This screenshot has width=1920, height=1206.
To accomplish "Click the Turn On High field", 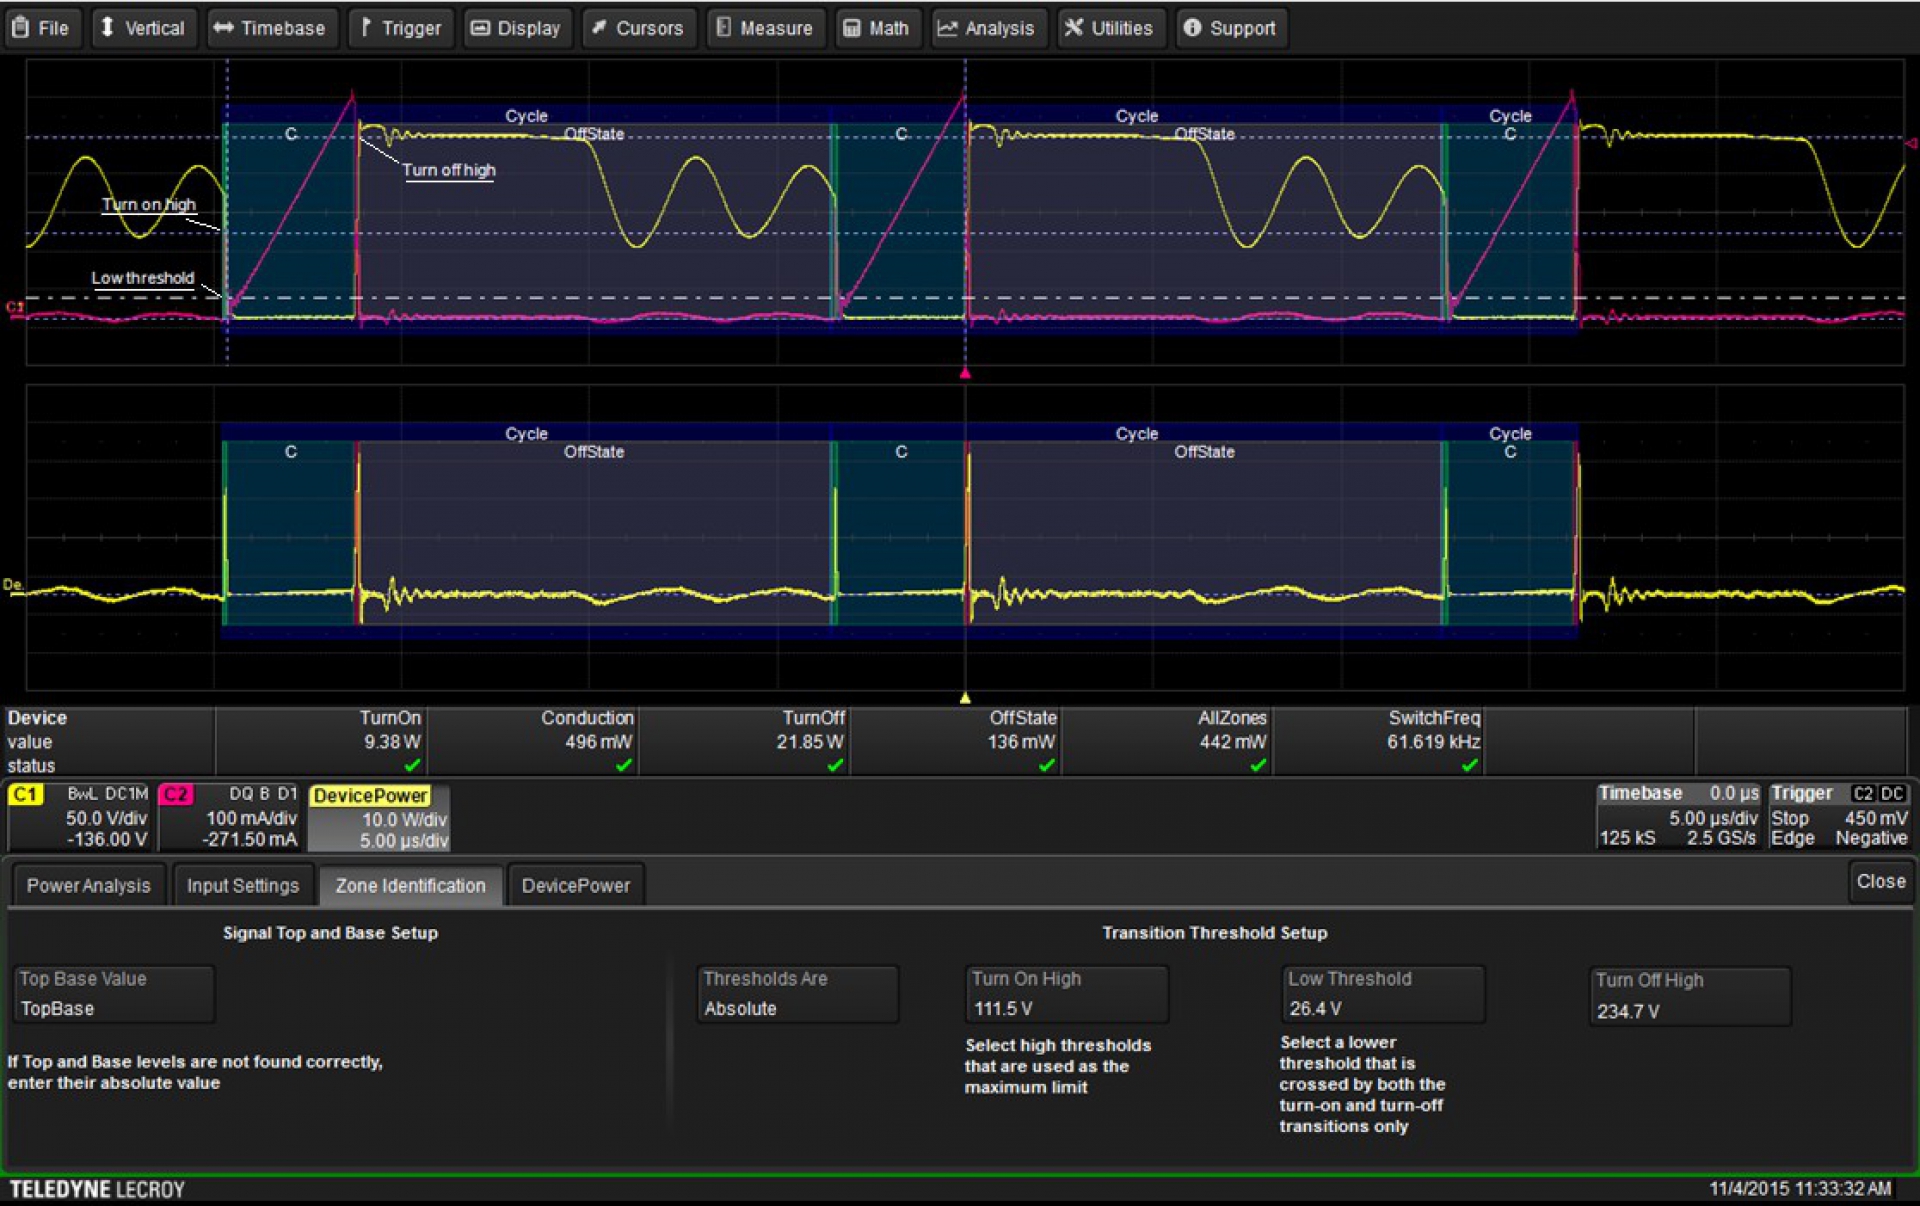I will (x=1065, y=994).
